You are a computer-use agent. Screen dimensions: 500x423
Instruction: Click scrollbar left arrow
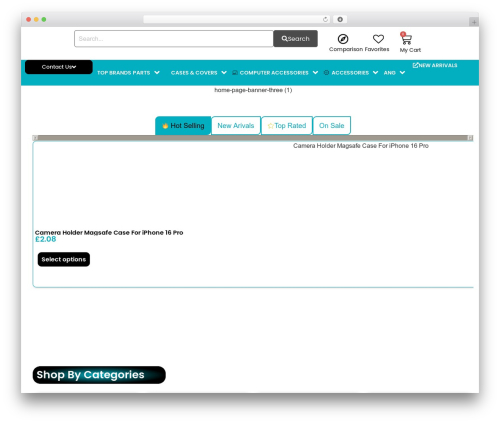coord(35,138)
